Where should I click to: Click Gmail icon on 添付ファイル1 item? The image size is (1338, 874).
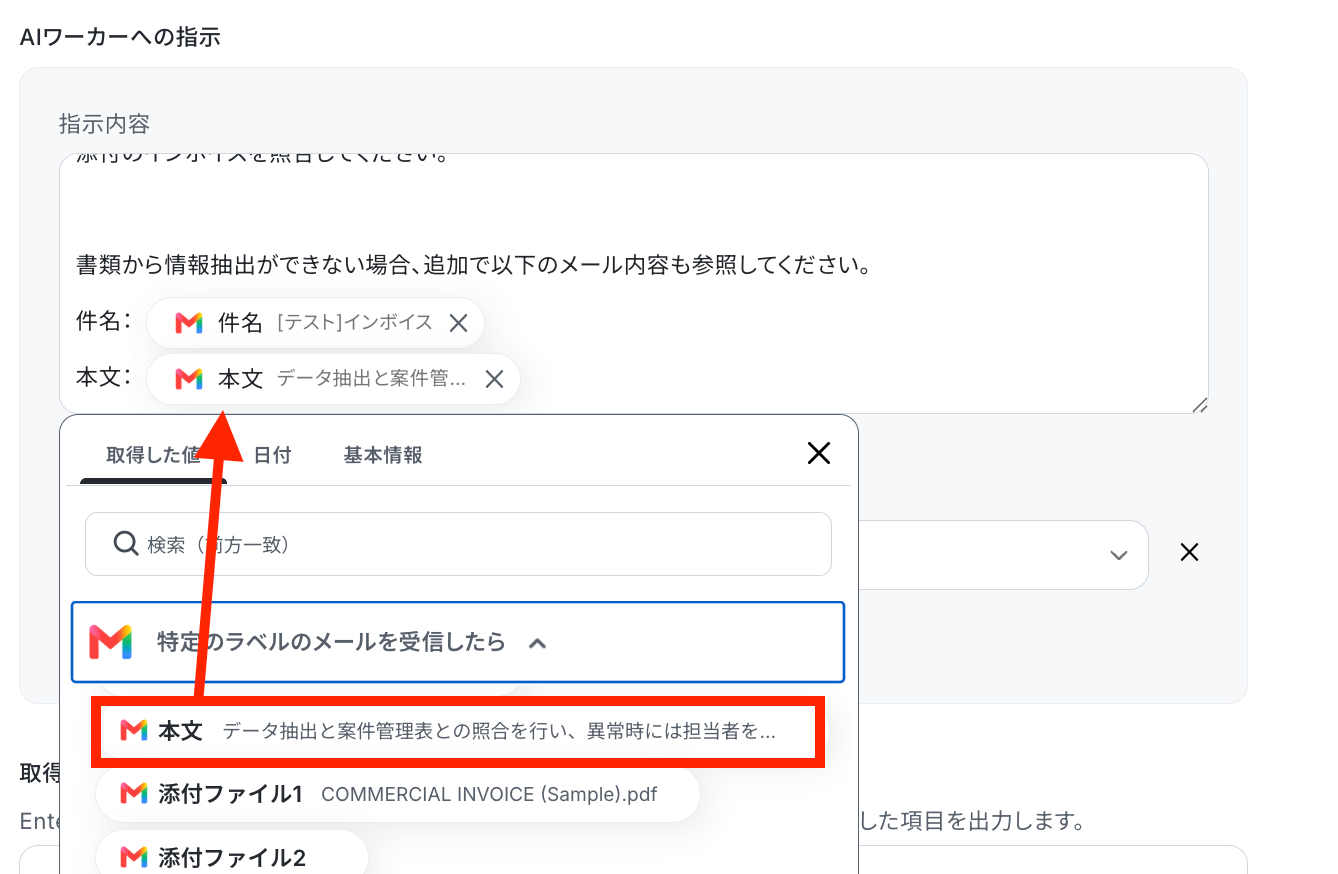(134, 794)
